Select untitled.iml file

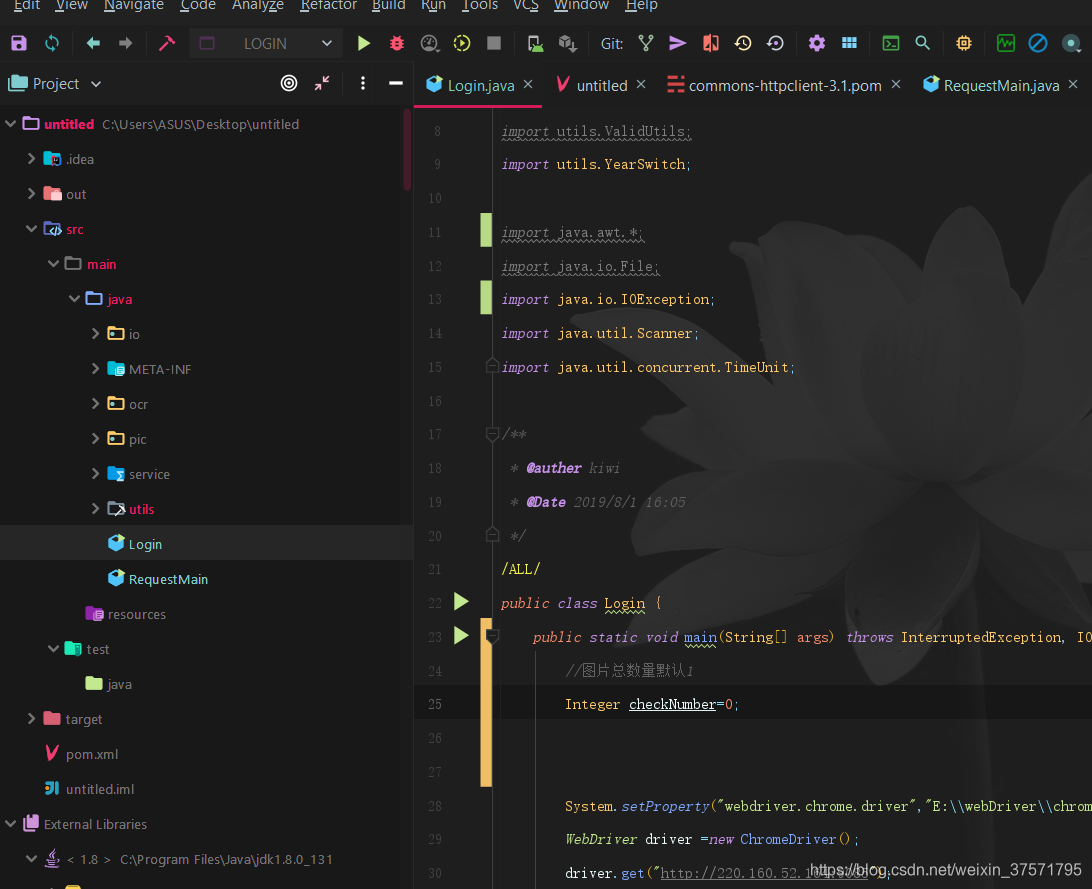[x=100, y=789]
